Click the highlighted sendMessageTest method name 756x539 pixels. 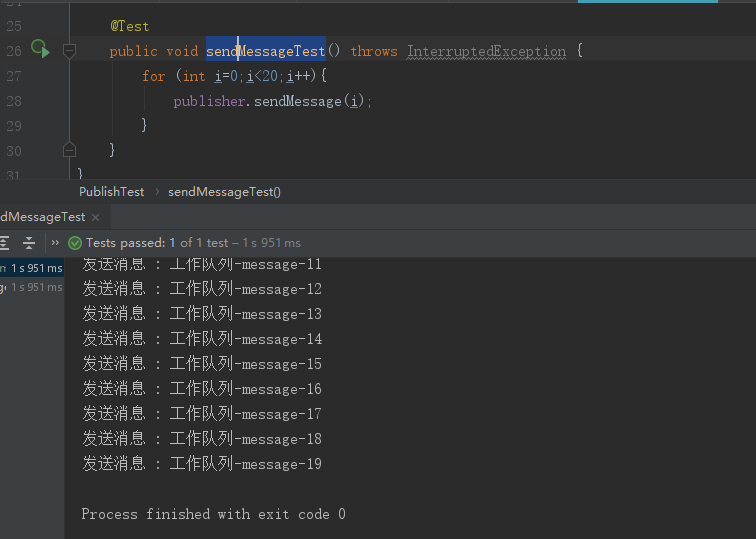266,51
